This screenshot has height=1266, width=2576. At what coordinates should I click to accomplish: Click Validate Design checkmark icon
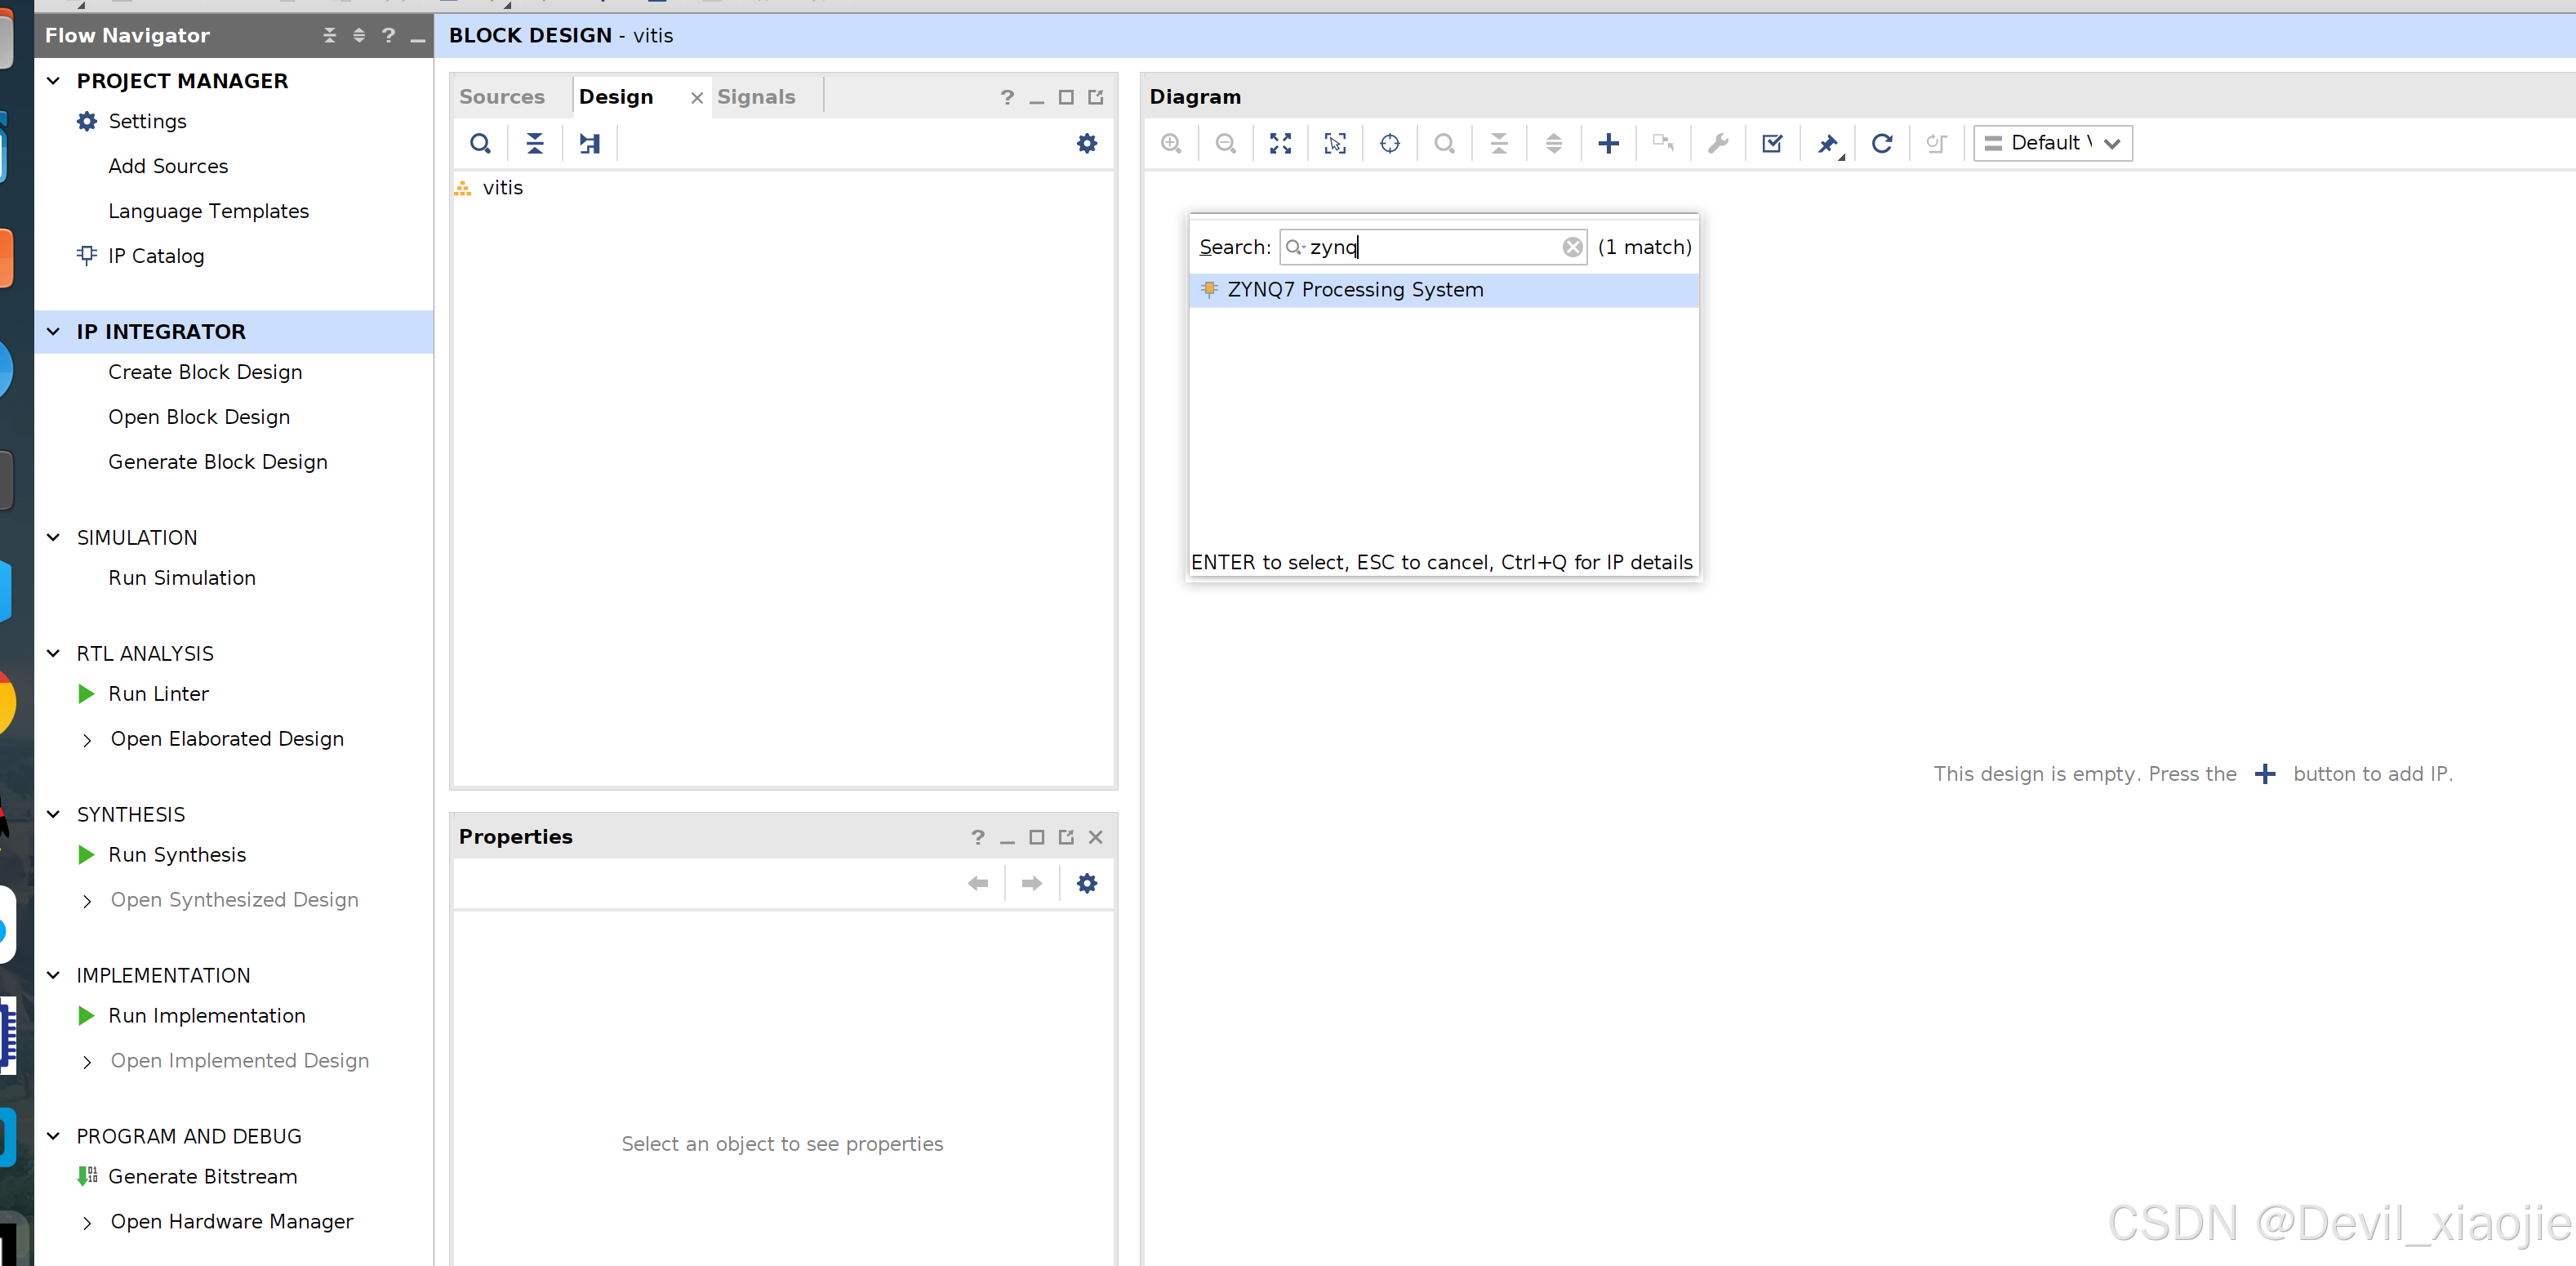1772,143
